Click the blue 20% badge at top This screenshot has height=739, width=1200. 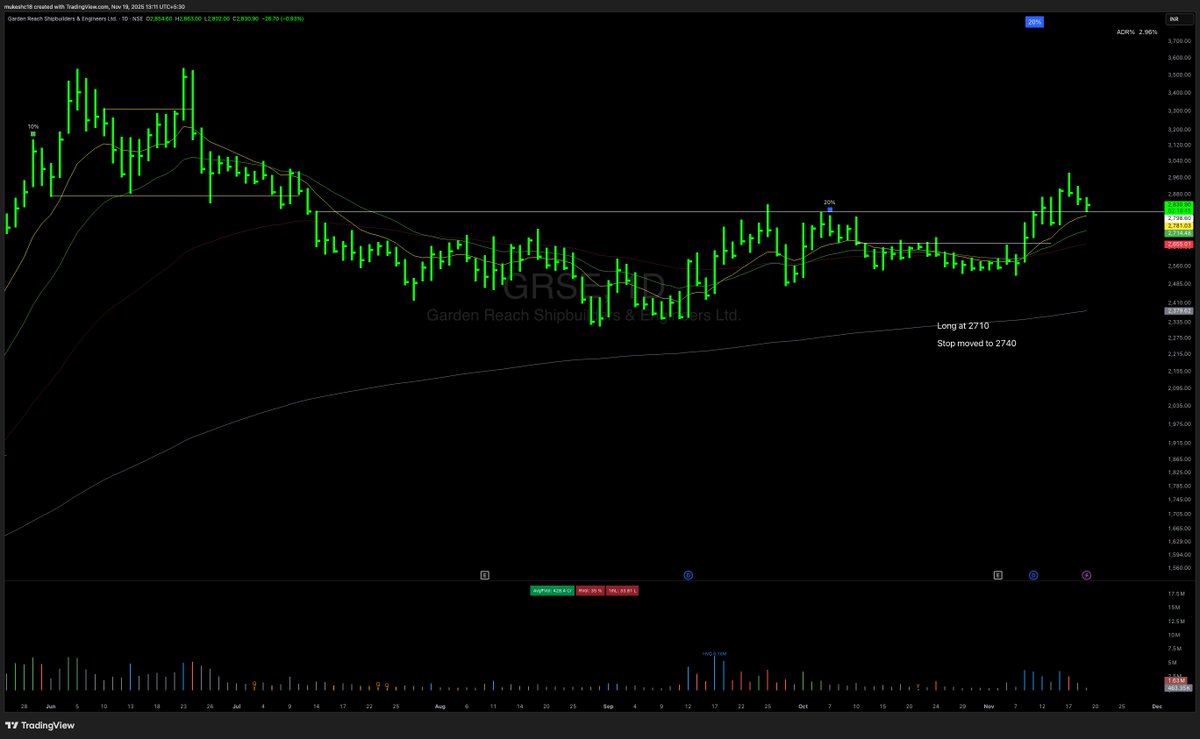[x=1035, y=21]
